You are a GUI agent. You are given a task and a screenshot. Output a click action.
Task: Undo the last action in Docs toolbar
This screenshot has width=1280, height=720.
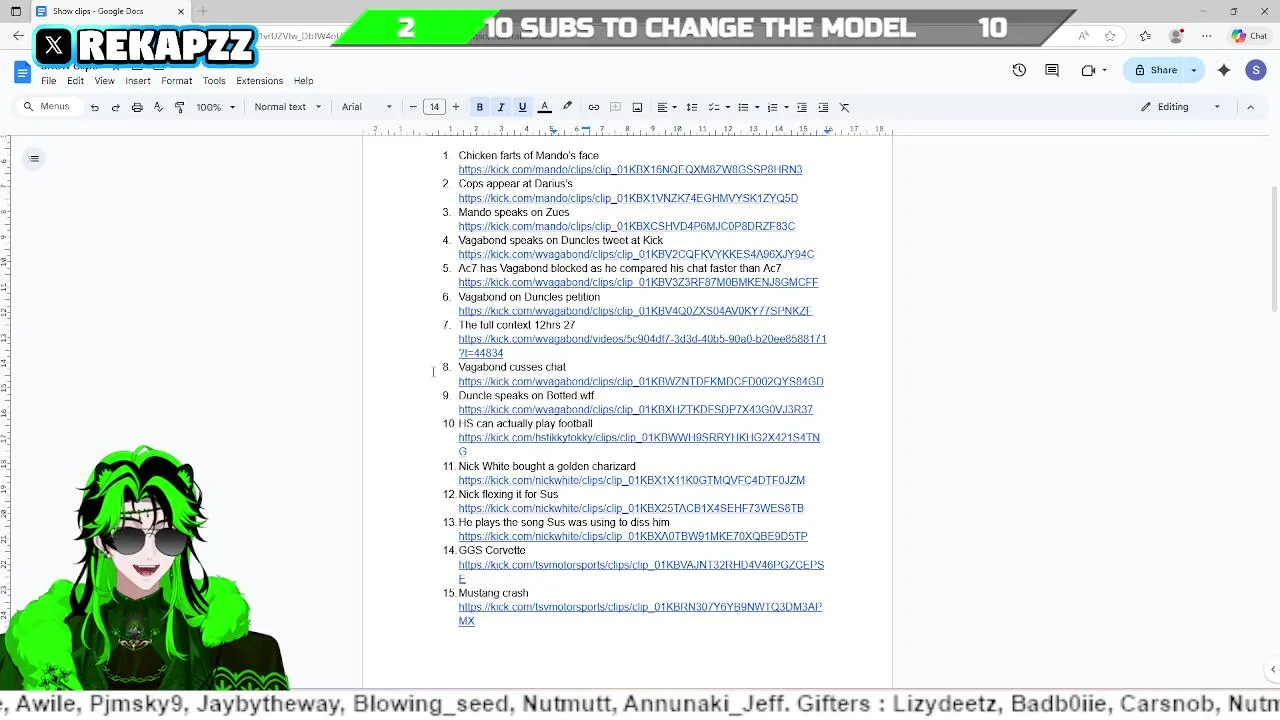(95, 107)
